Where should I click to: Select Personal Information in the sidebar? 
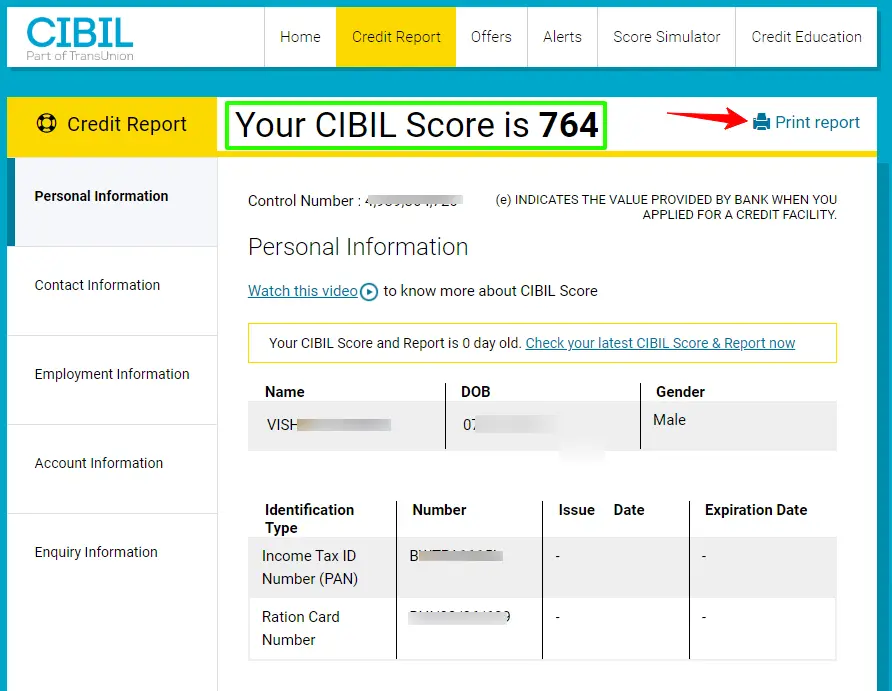[x=113, y=201]
